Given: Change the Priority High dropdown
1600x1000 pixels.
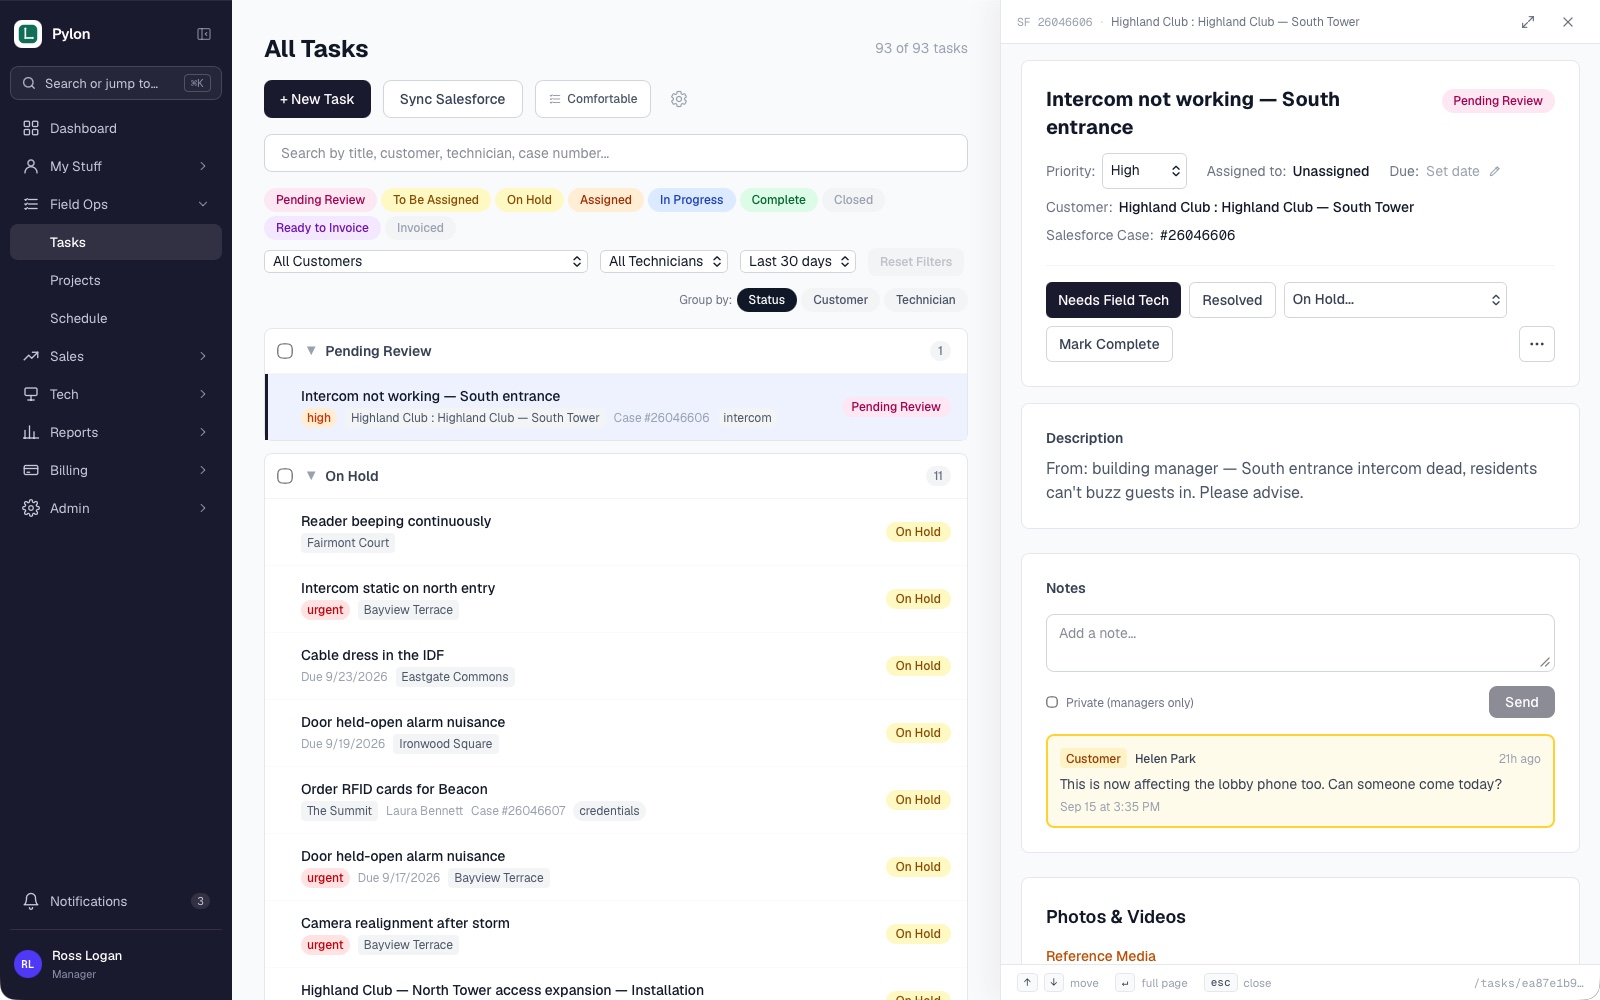Looking at the screenshot, I should coord(1144,170).
